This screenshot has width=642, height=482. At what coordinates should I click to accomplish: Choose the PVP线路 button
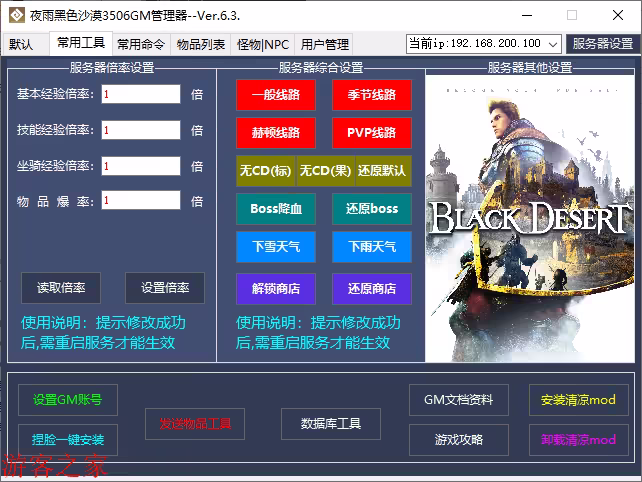371,133
